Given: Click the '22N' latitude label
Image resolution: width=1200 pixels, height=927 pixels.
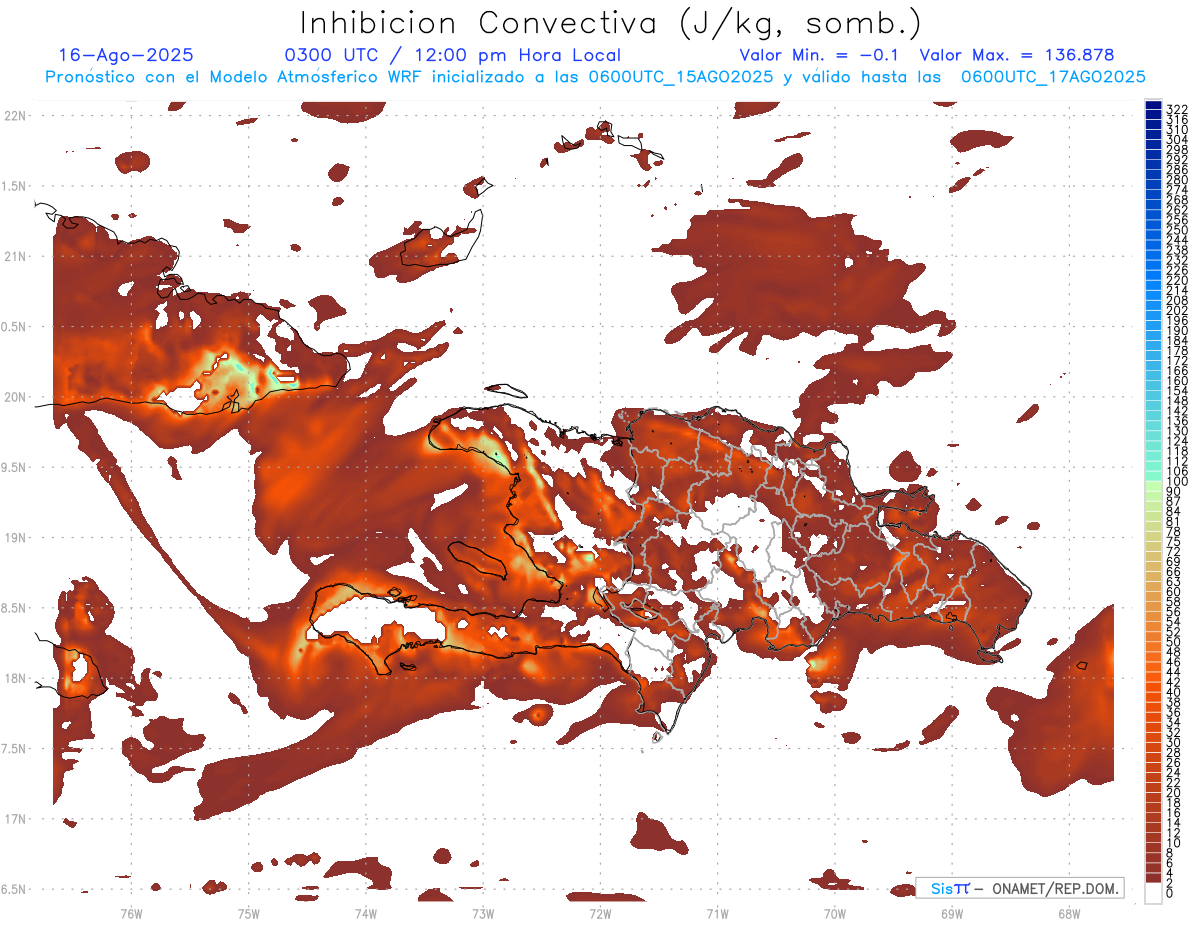Looking at the screenshot, I should click(x=14, y=116).
